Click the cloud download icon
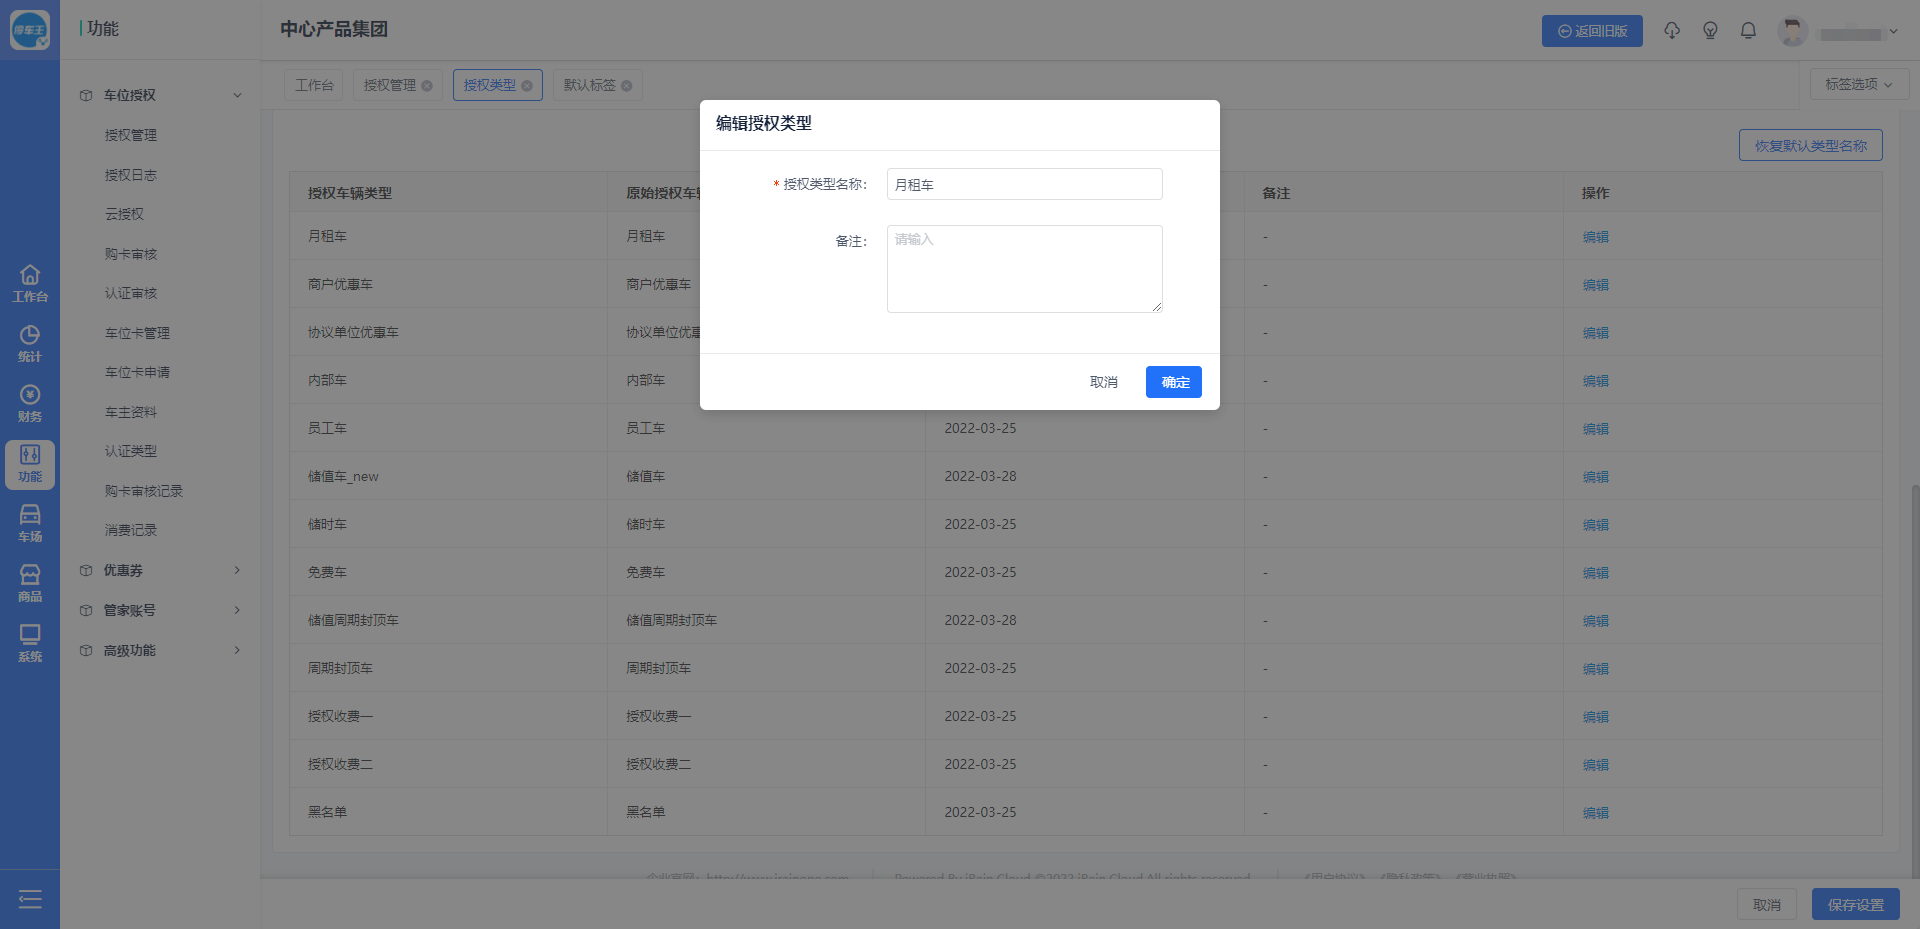This screenshot has width=1920, height=929. [x=1672, y=31]
